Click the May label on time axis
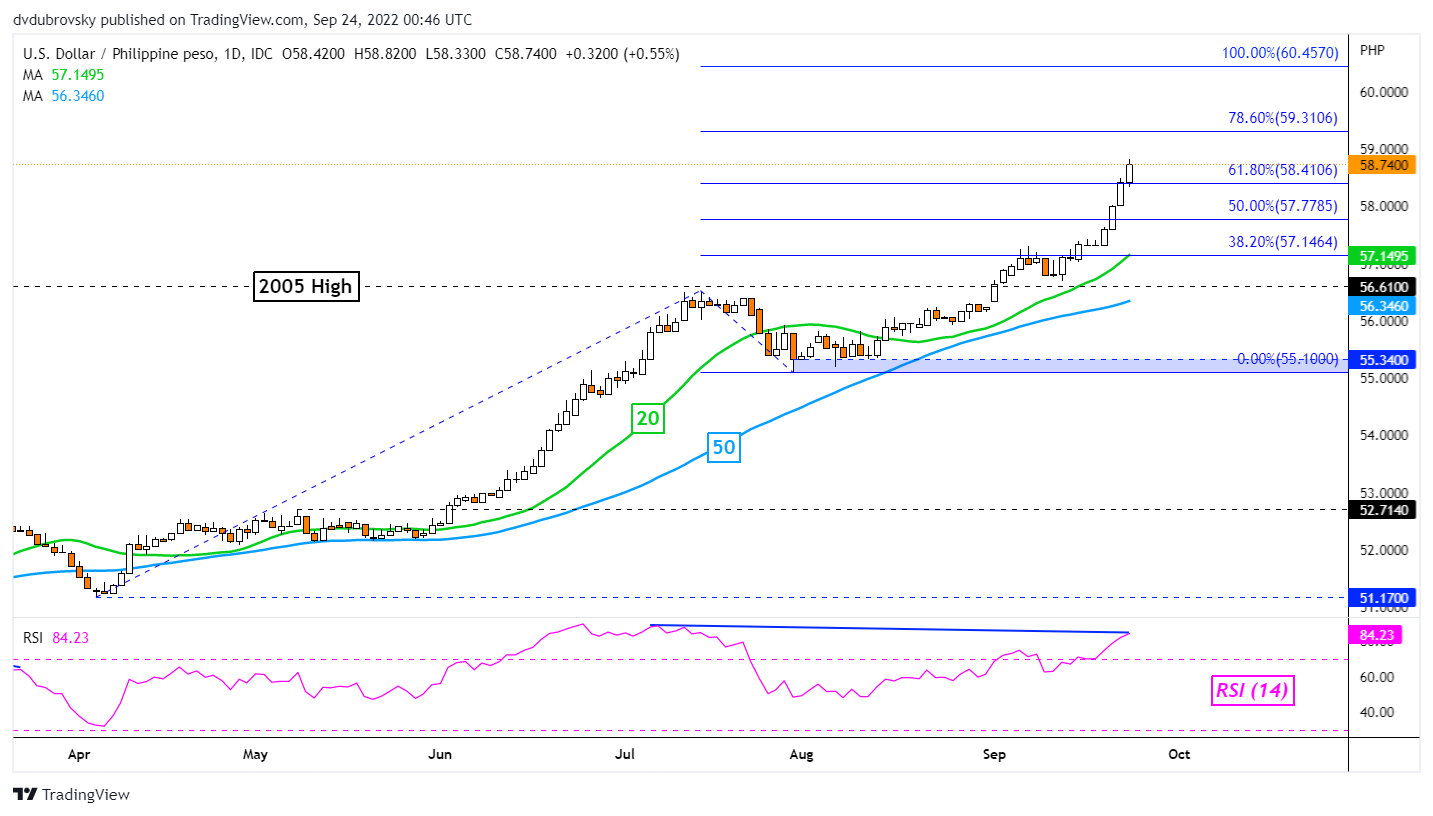The image size is (1433, 816). point(255,754)
